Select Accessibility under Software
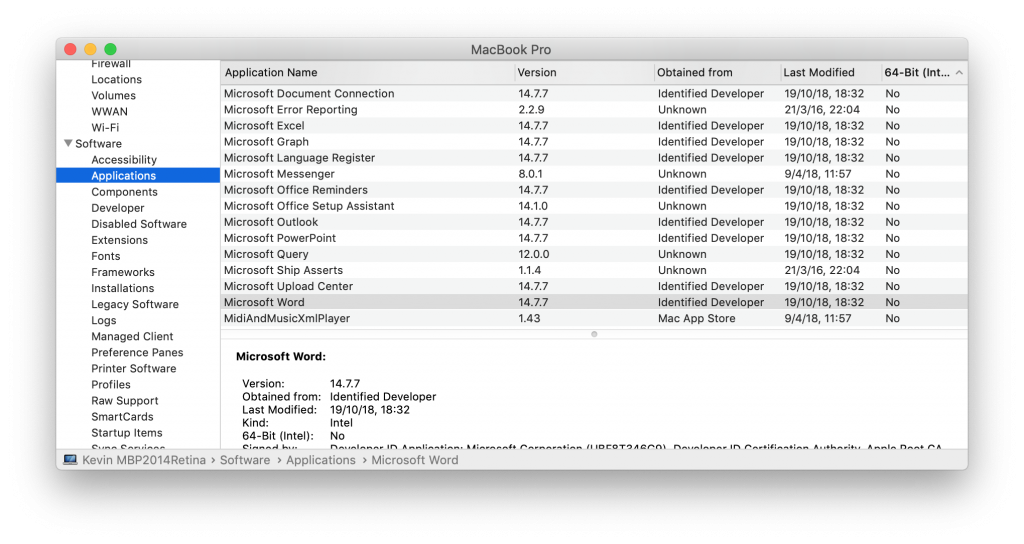 coord(124,159)
